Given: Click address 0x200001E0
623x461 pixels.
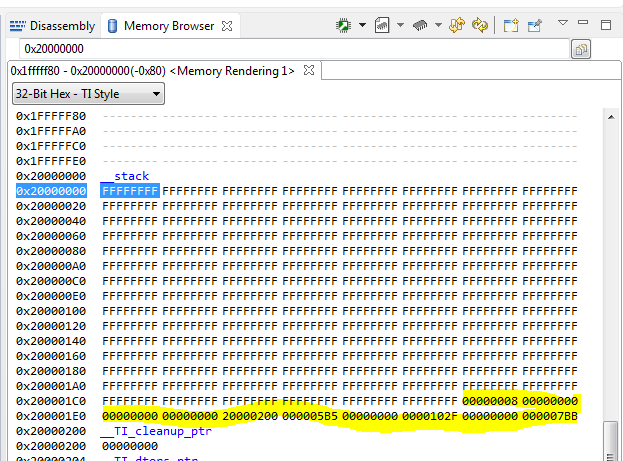Looking at the screenshot, I should pos(51,416).
